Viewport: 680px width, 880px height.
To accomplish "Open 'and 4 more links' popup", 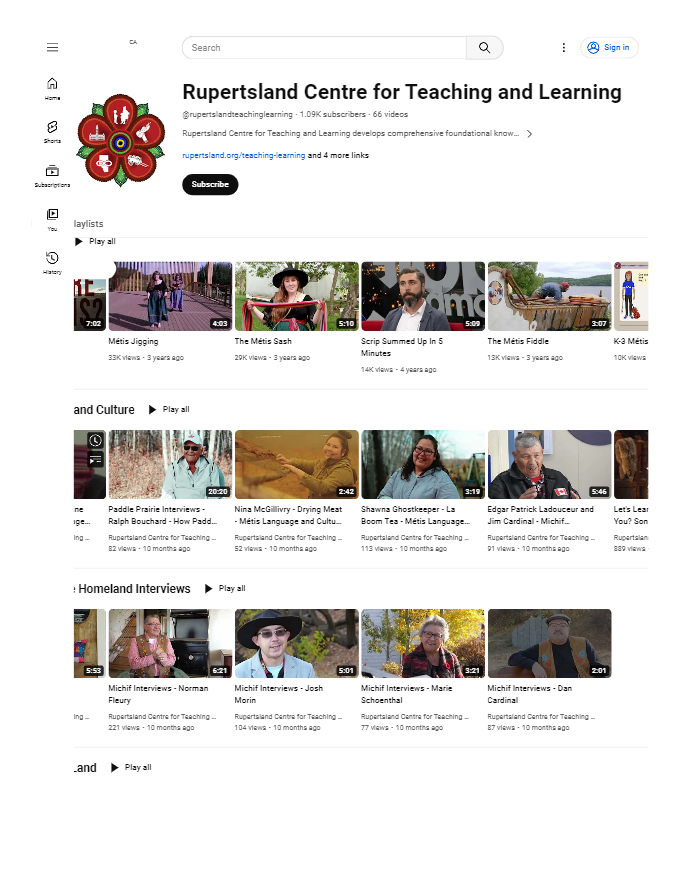I will (338, 155).
